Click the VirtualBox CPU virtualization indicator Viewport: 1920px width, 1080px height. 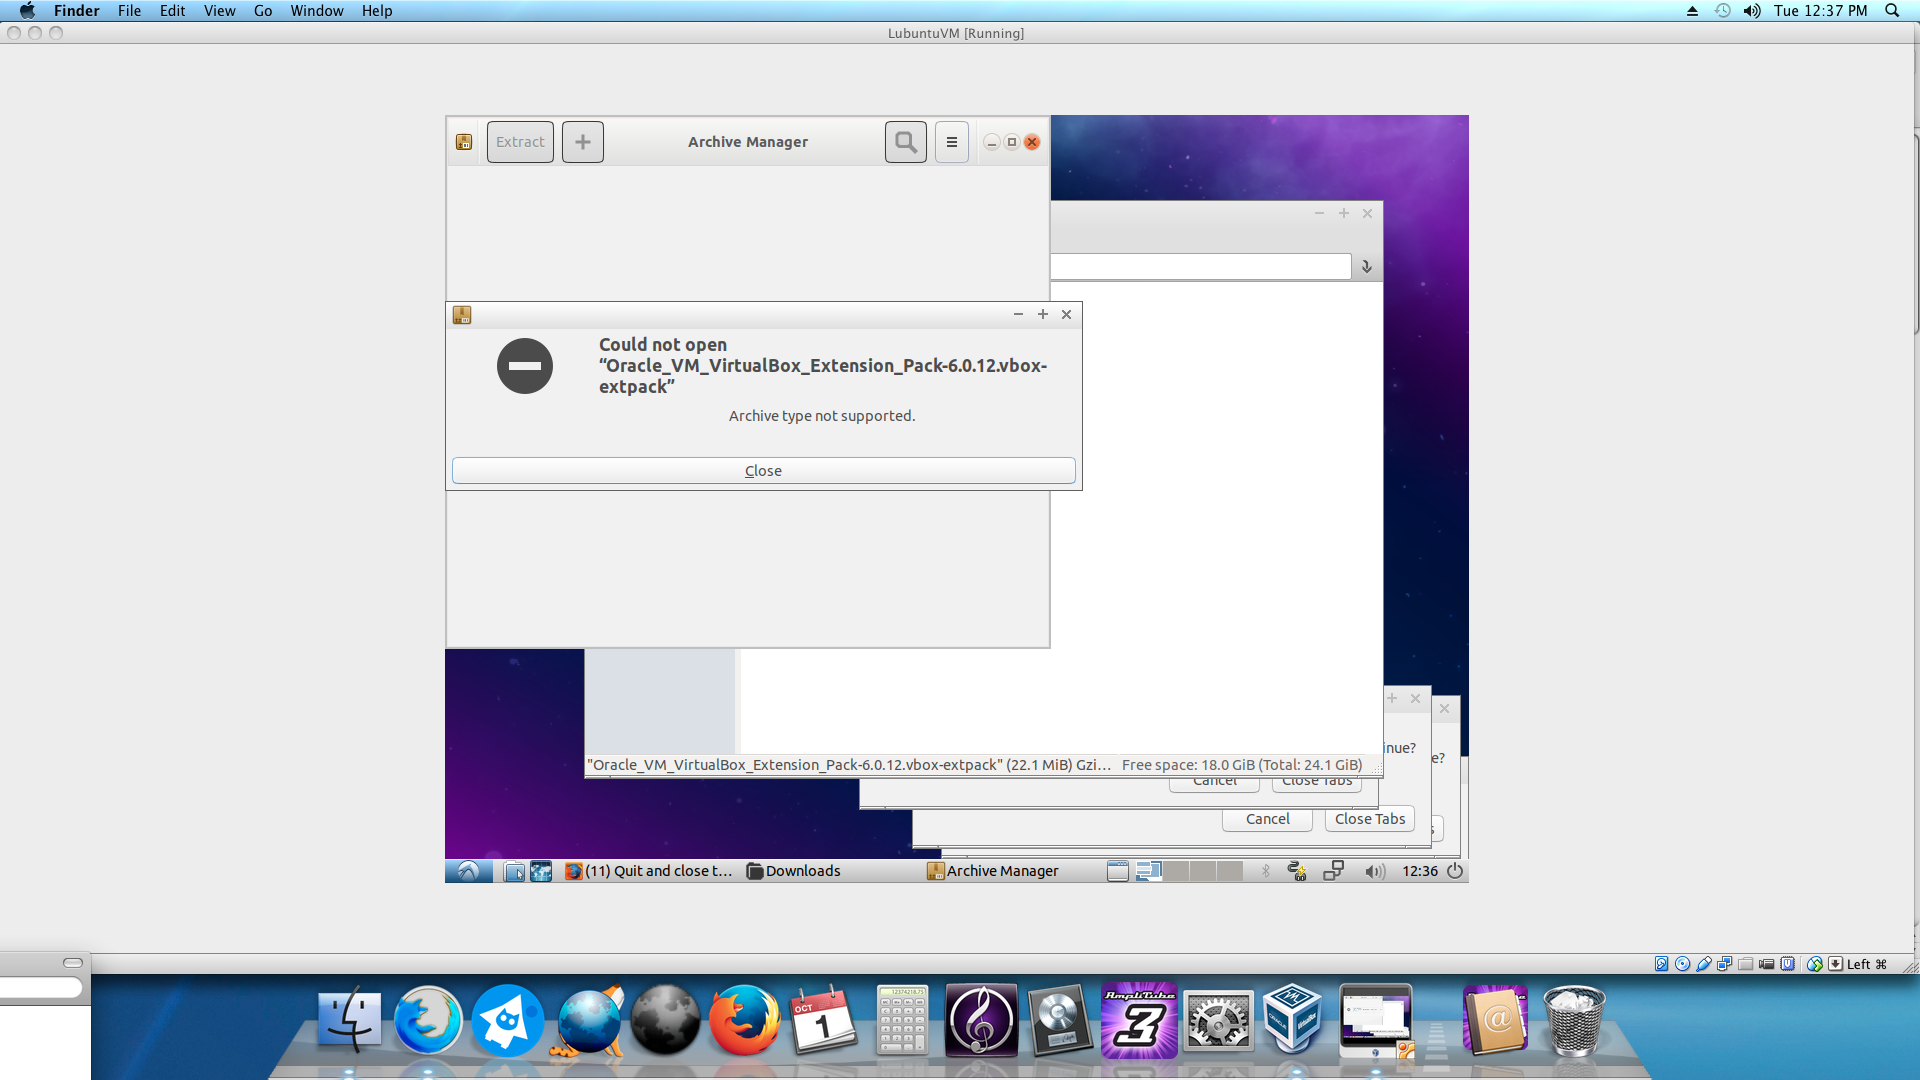1787,964
